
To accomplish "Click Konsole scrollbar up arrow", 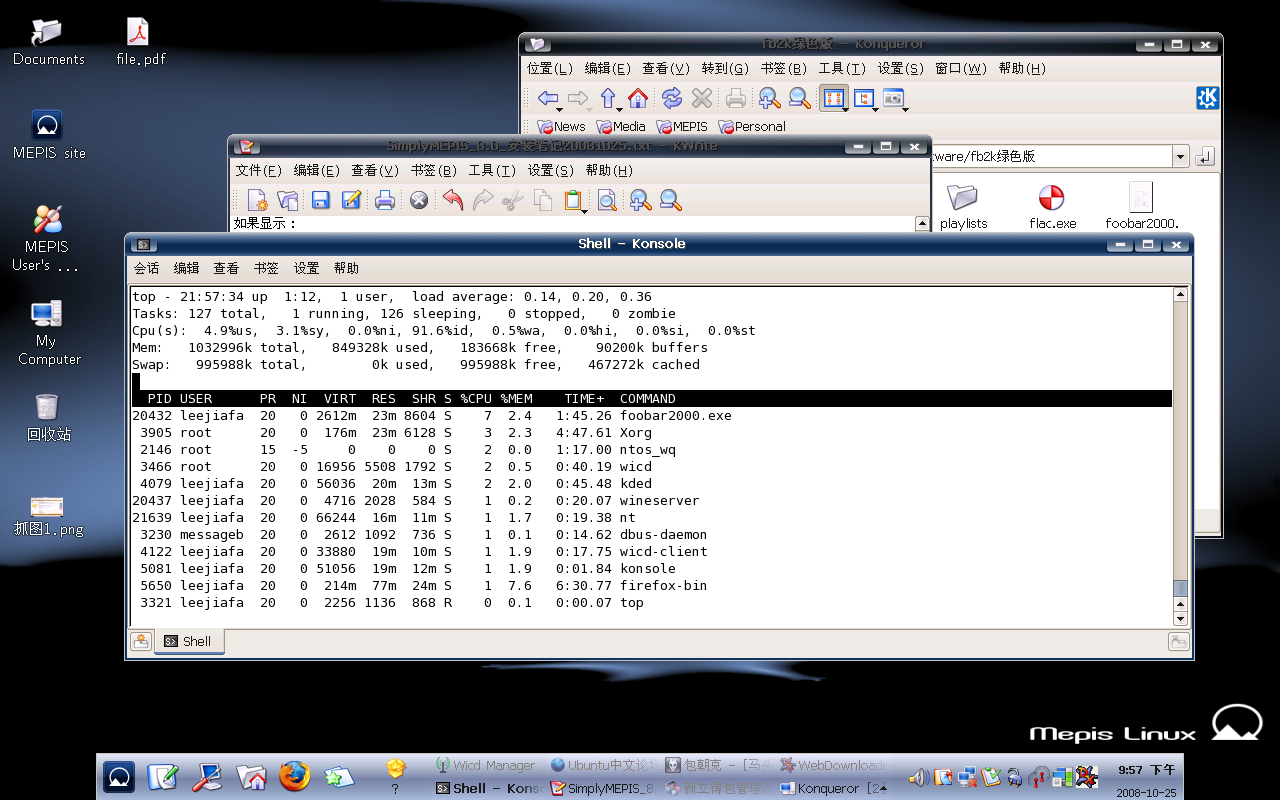I will tap(1181, 295).
